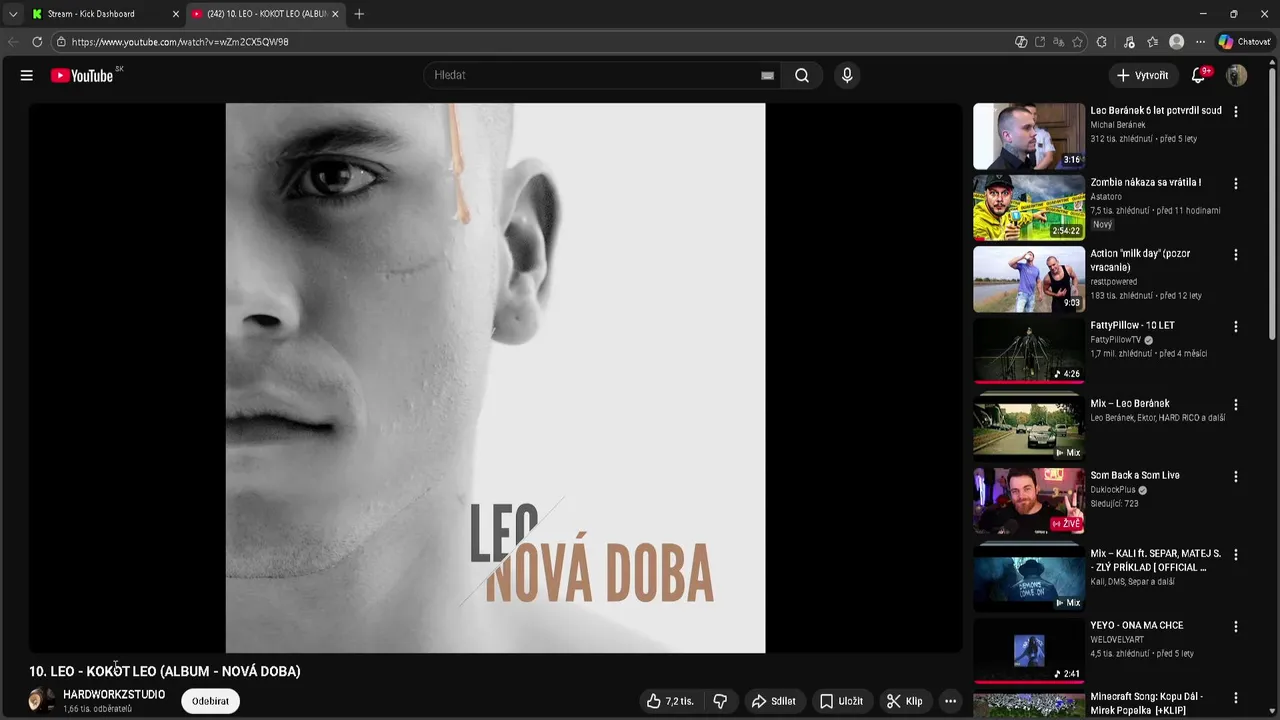Click the search magnifier button

(802, 75)
